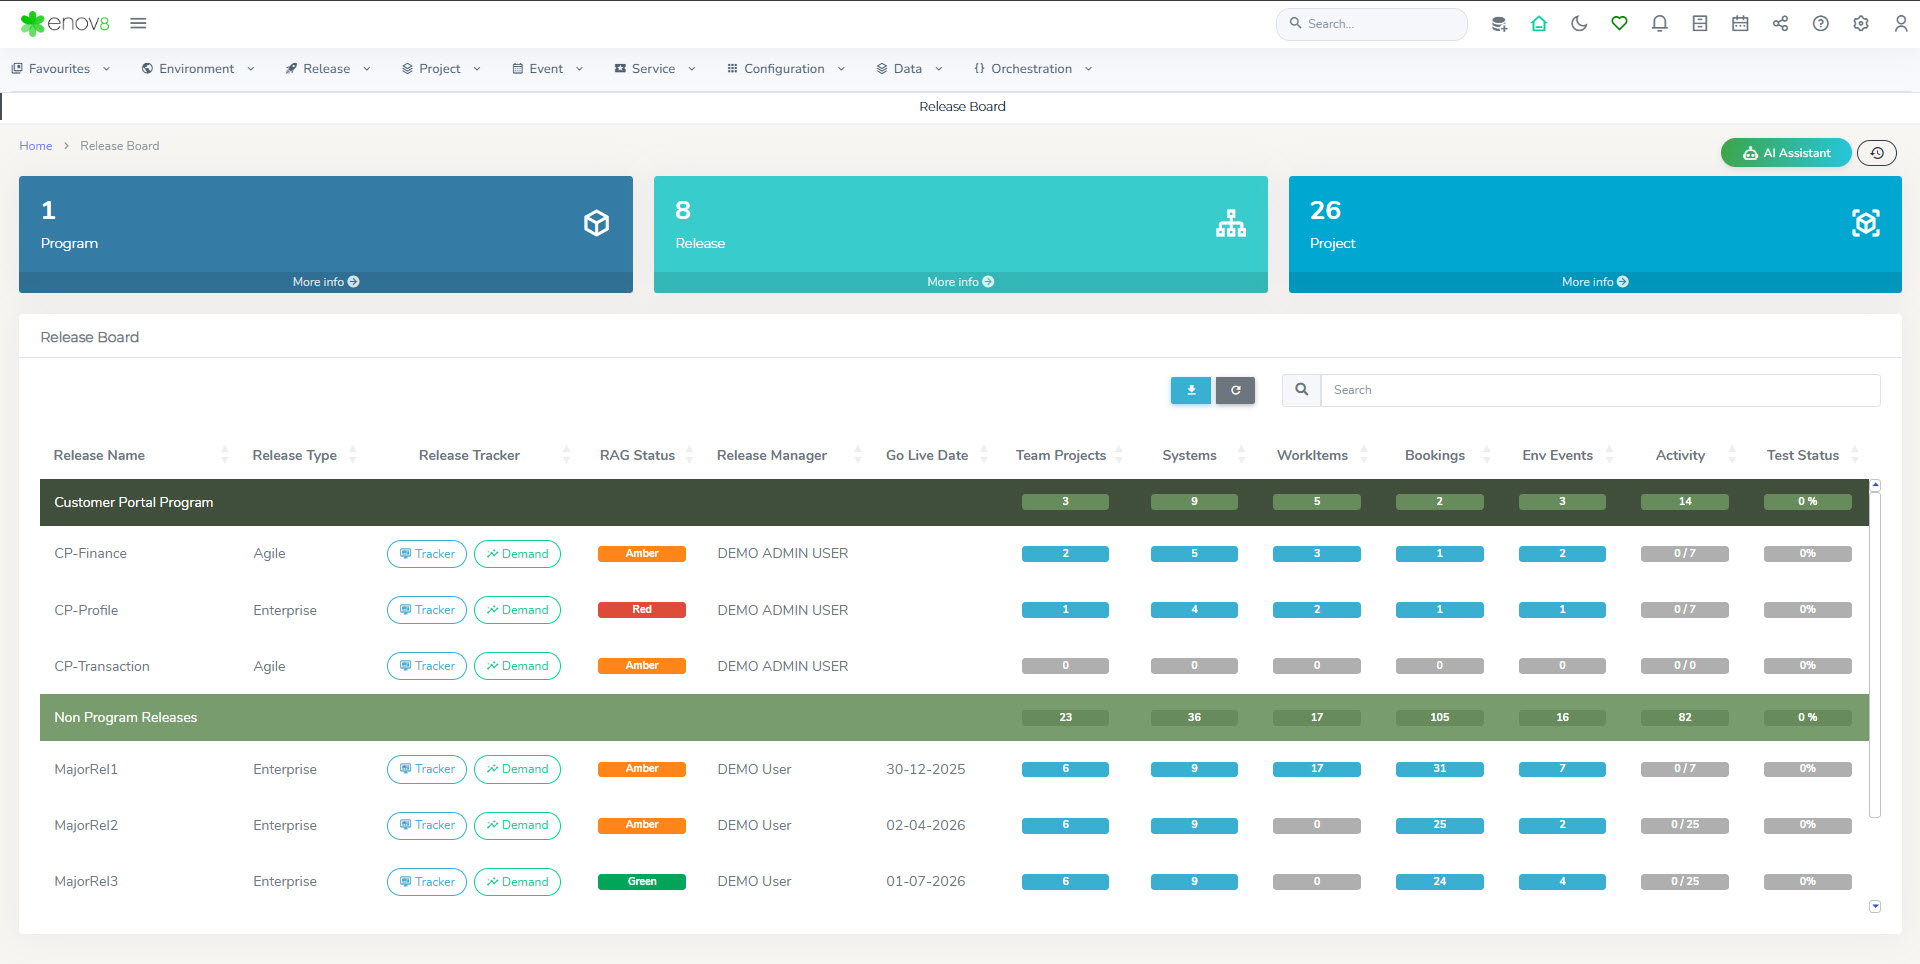Open the calendar icon in top bar
The width and height of the screenshot is (1920, 964).
pos(1740,24)
